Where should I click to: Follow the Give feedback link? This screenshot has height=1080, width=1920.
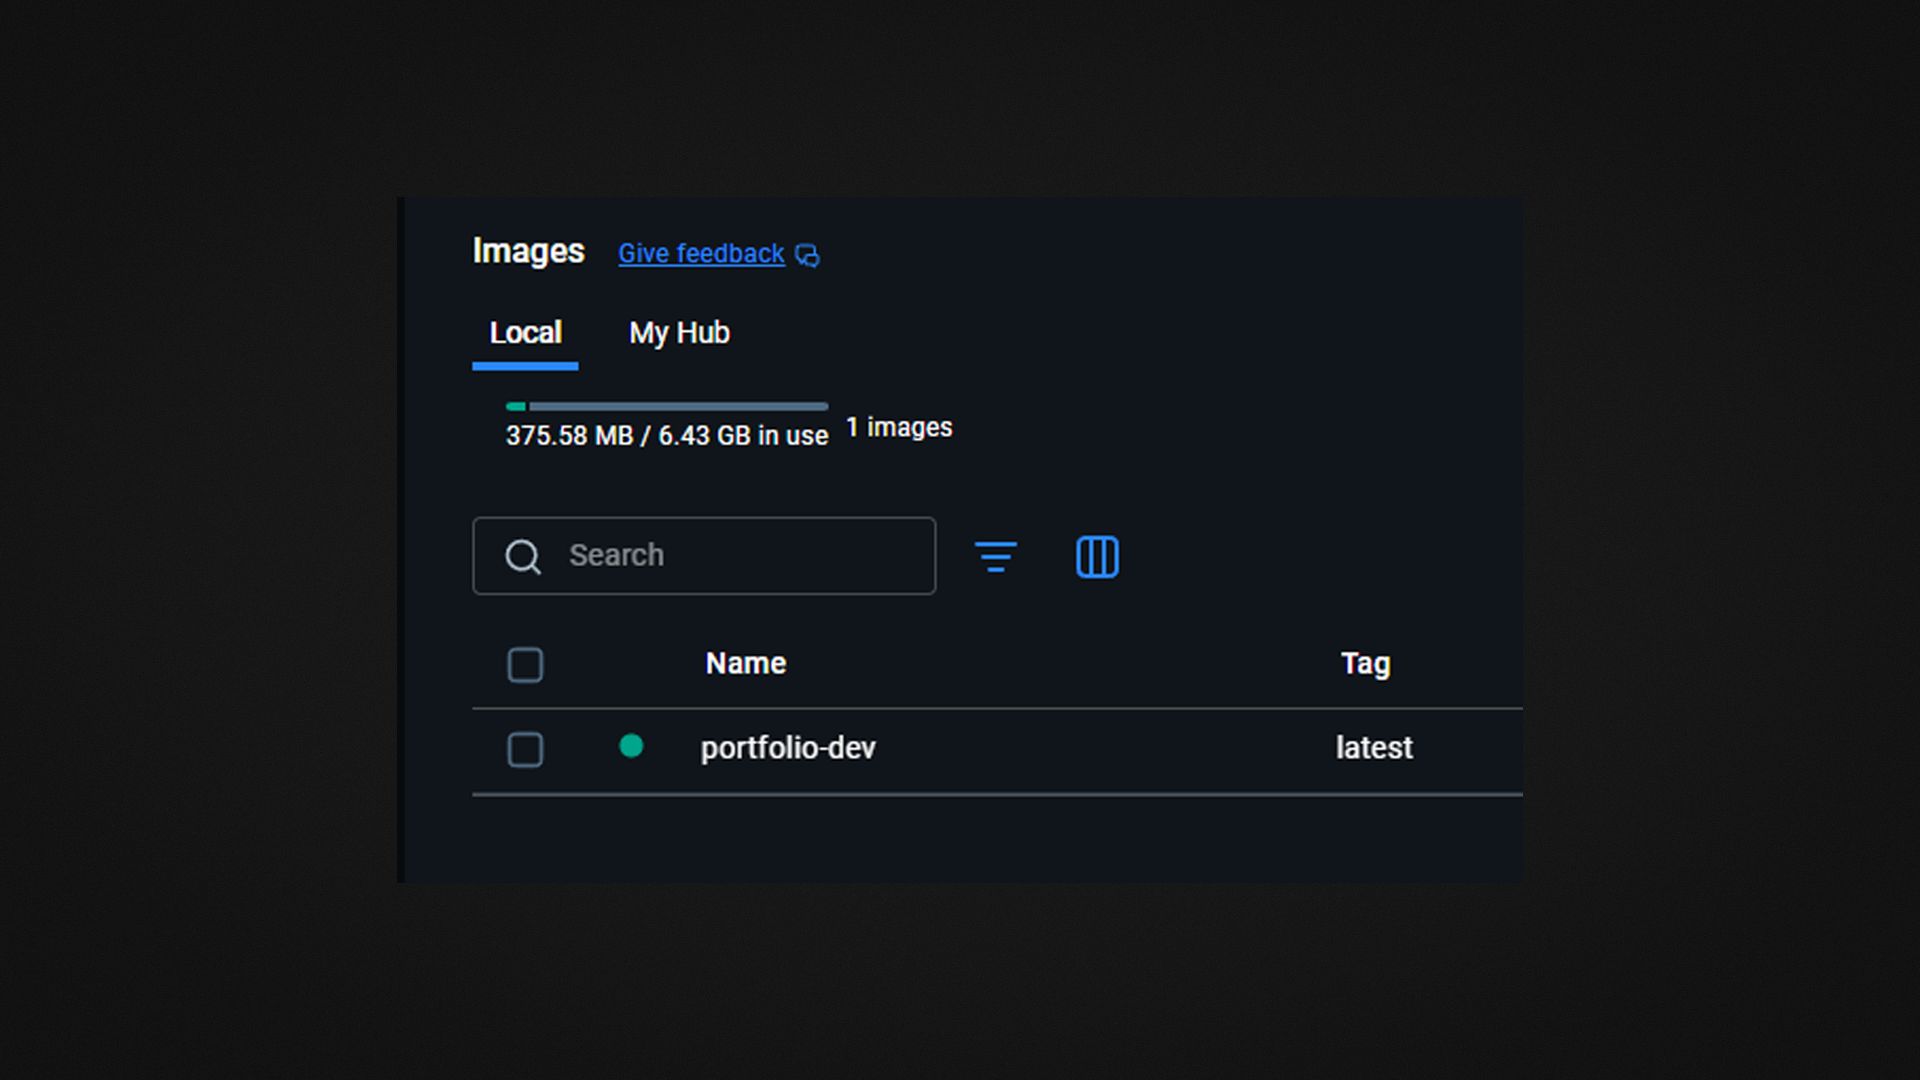[701, 254]
